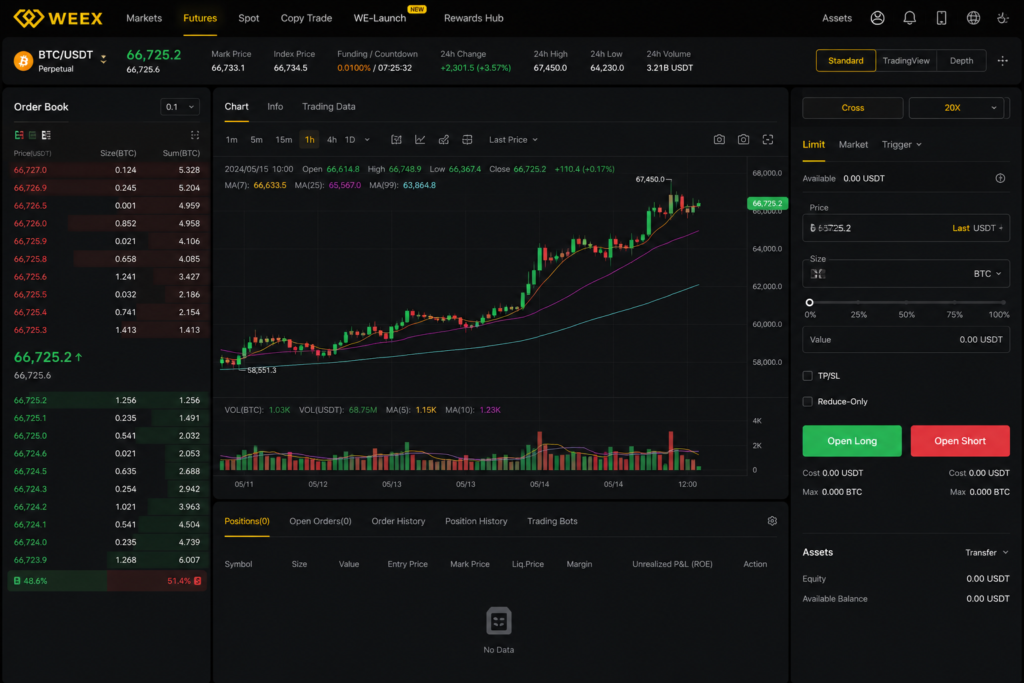The height and width of the screenshot is (683, 1024).
Task: Click the Open Short button
Action: (x=960, y=441)
